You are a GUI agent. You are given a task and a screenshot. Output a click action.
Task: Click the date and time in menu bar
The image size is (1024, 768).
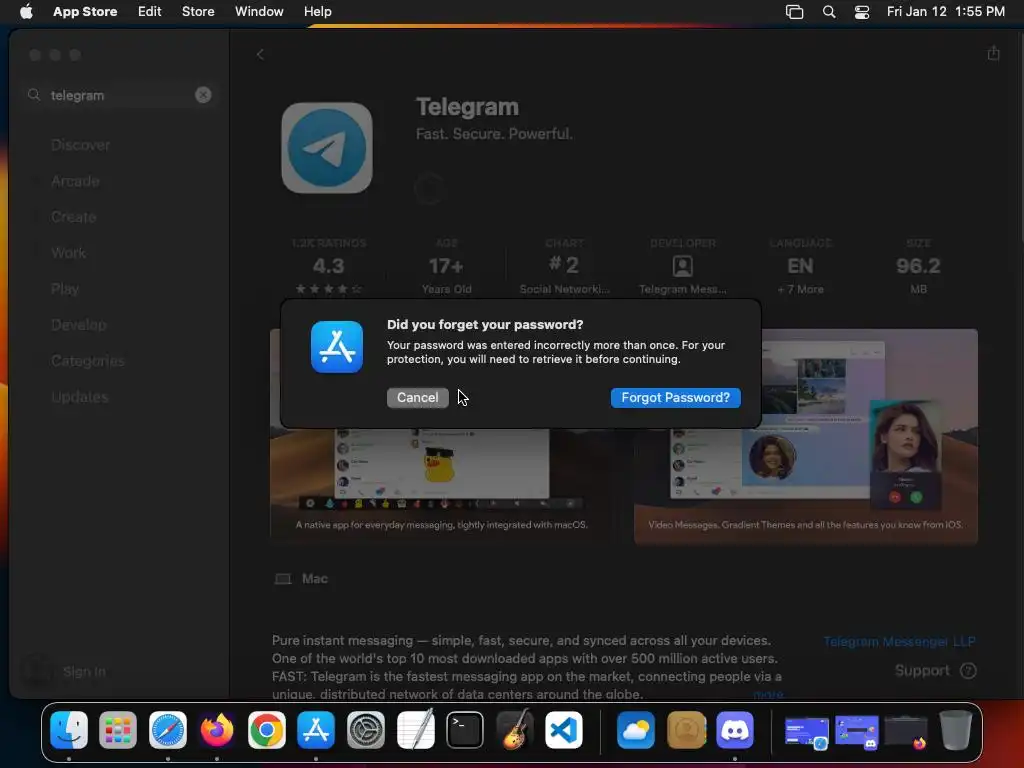click(x=946, y=12)
